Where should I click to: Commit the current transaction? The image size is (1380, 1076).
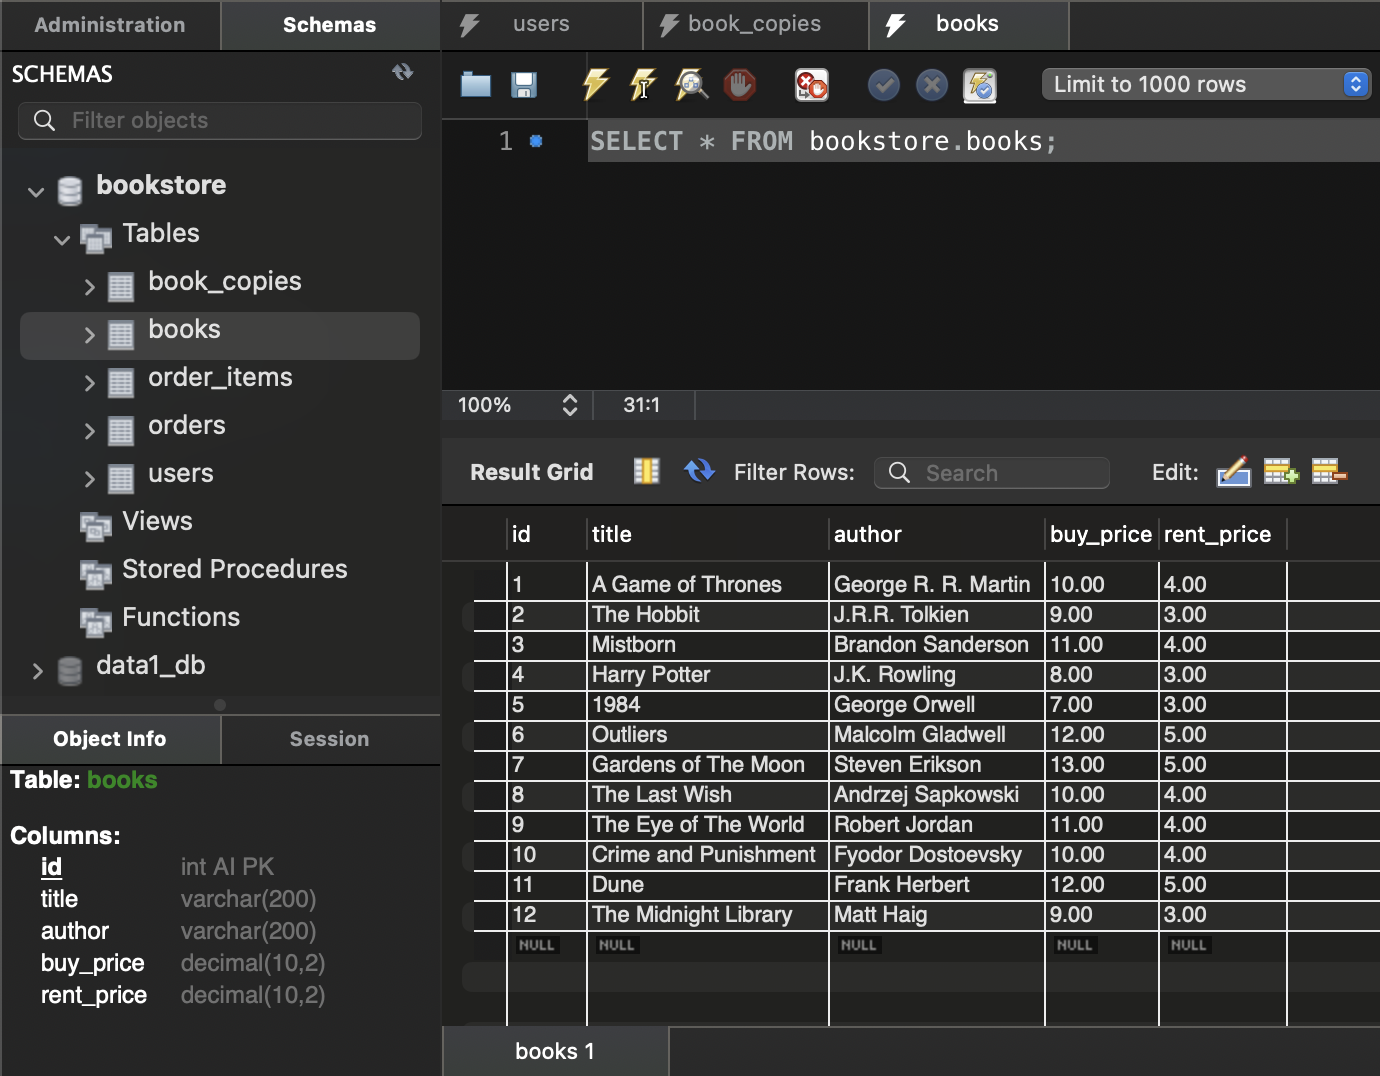[x=884, y=85]
